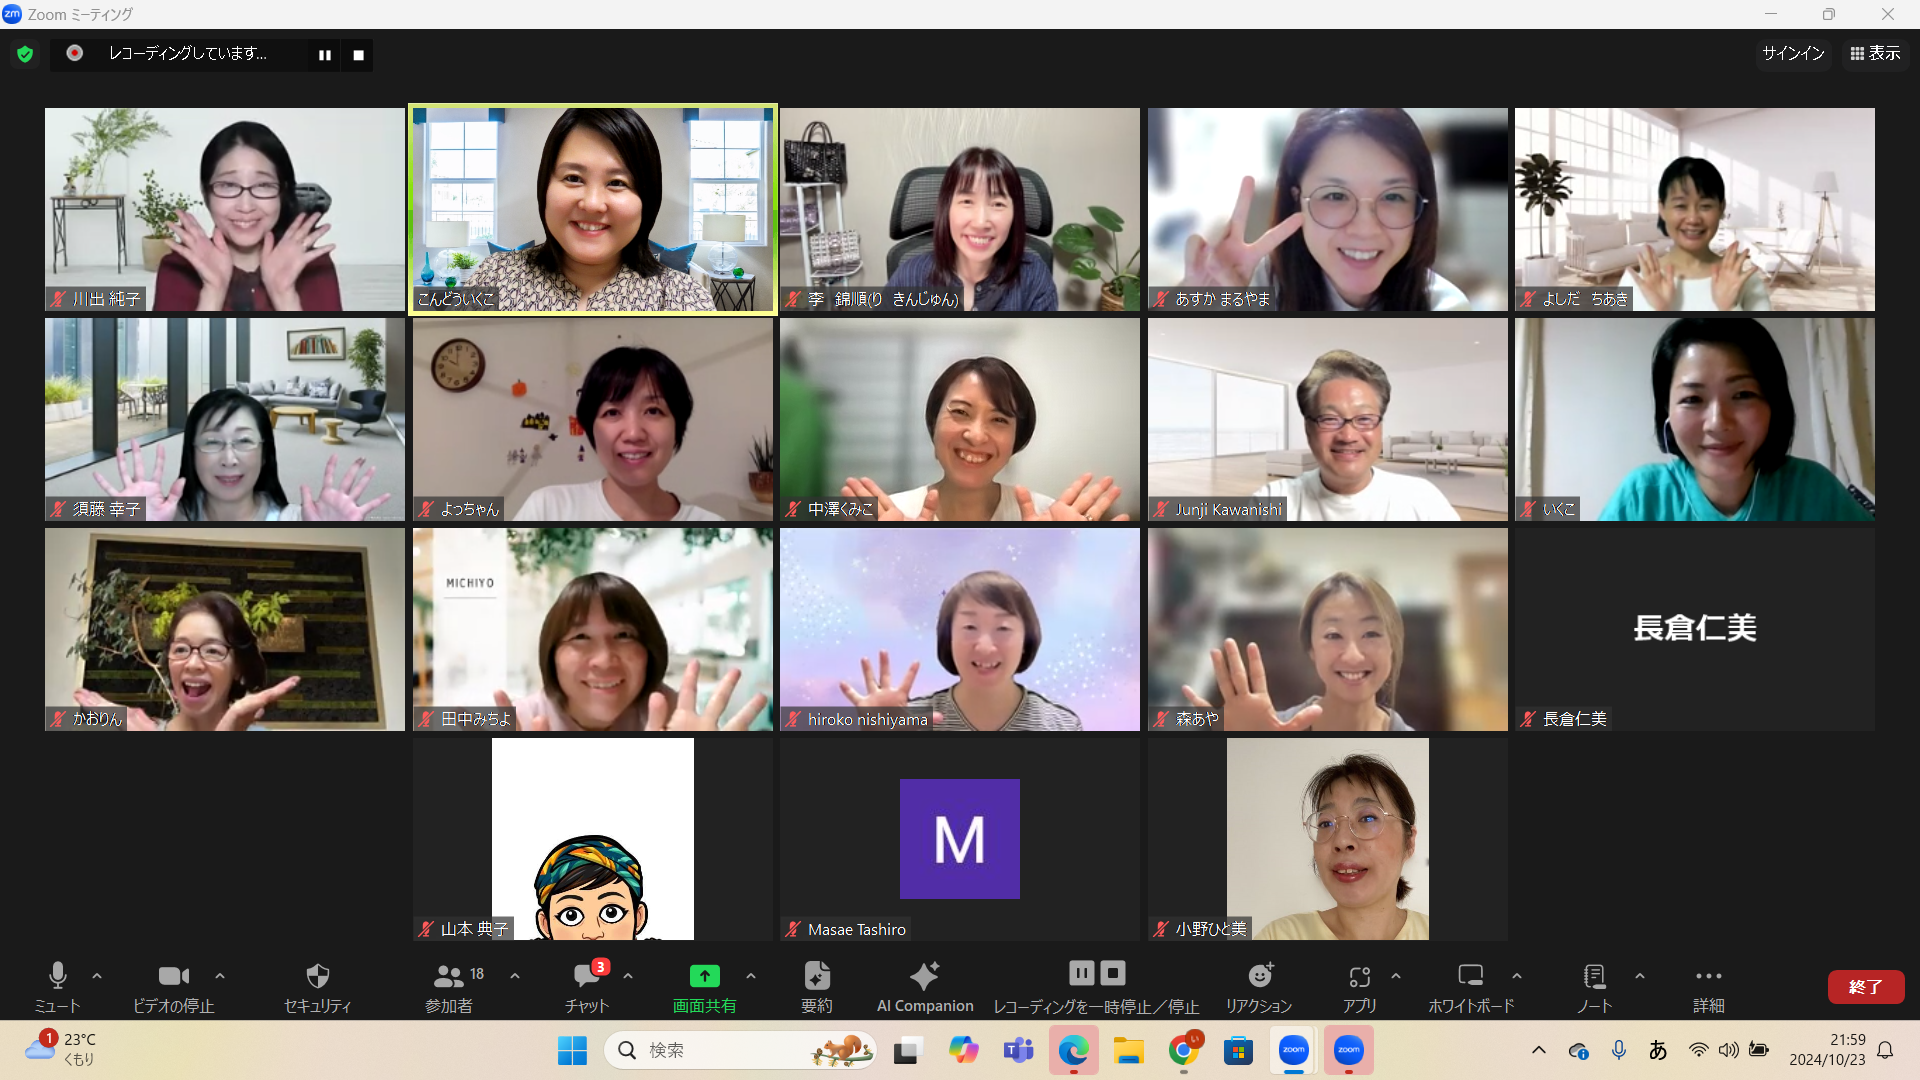Expand screen share options arrow
1920x1080 pixels.
(751, 976)
